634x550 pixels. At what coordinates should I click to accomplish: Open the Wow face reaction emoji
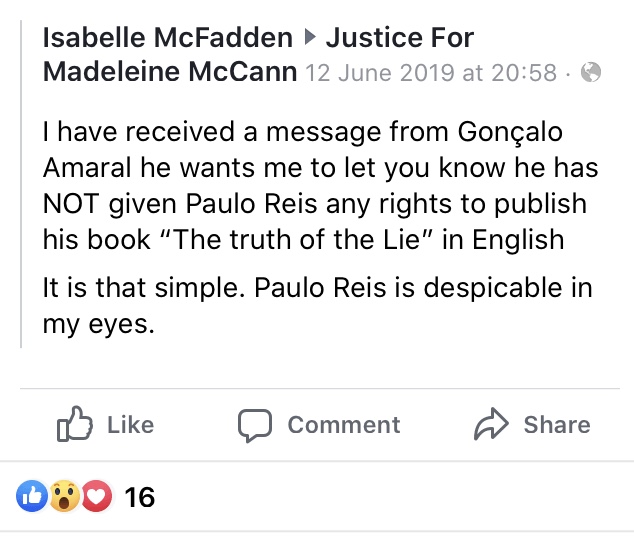click(x=64, y=496)
